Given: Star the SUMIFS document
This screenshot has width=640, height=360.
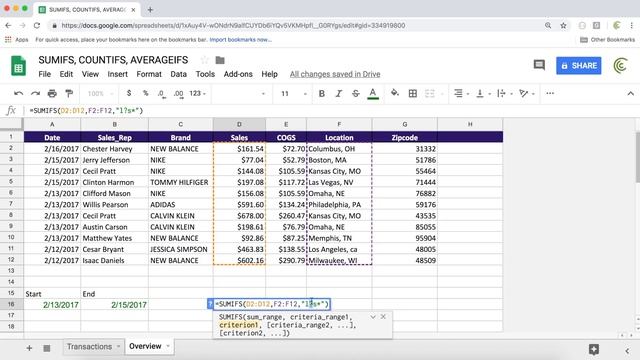Looking at the screenshot, I should [204, 60].
